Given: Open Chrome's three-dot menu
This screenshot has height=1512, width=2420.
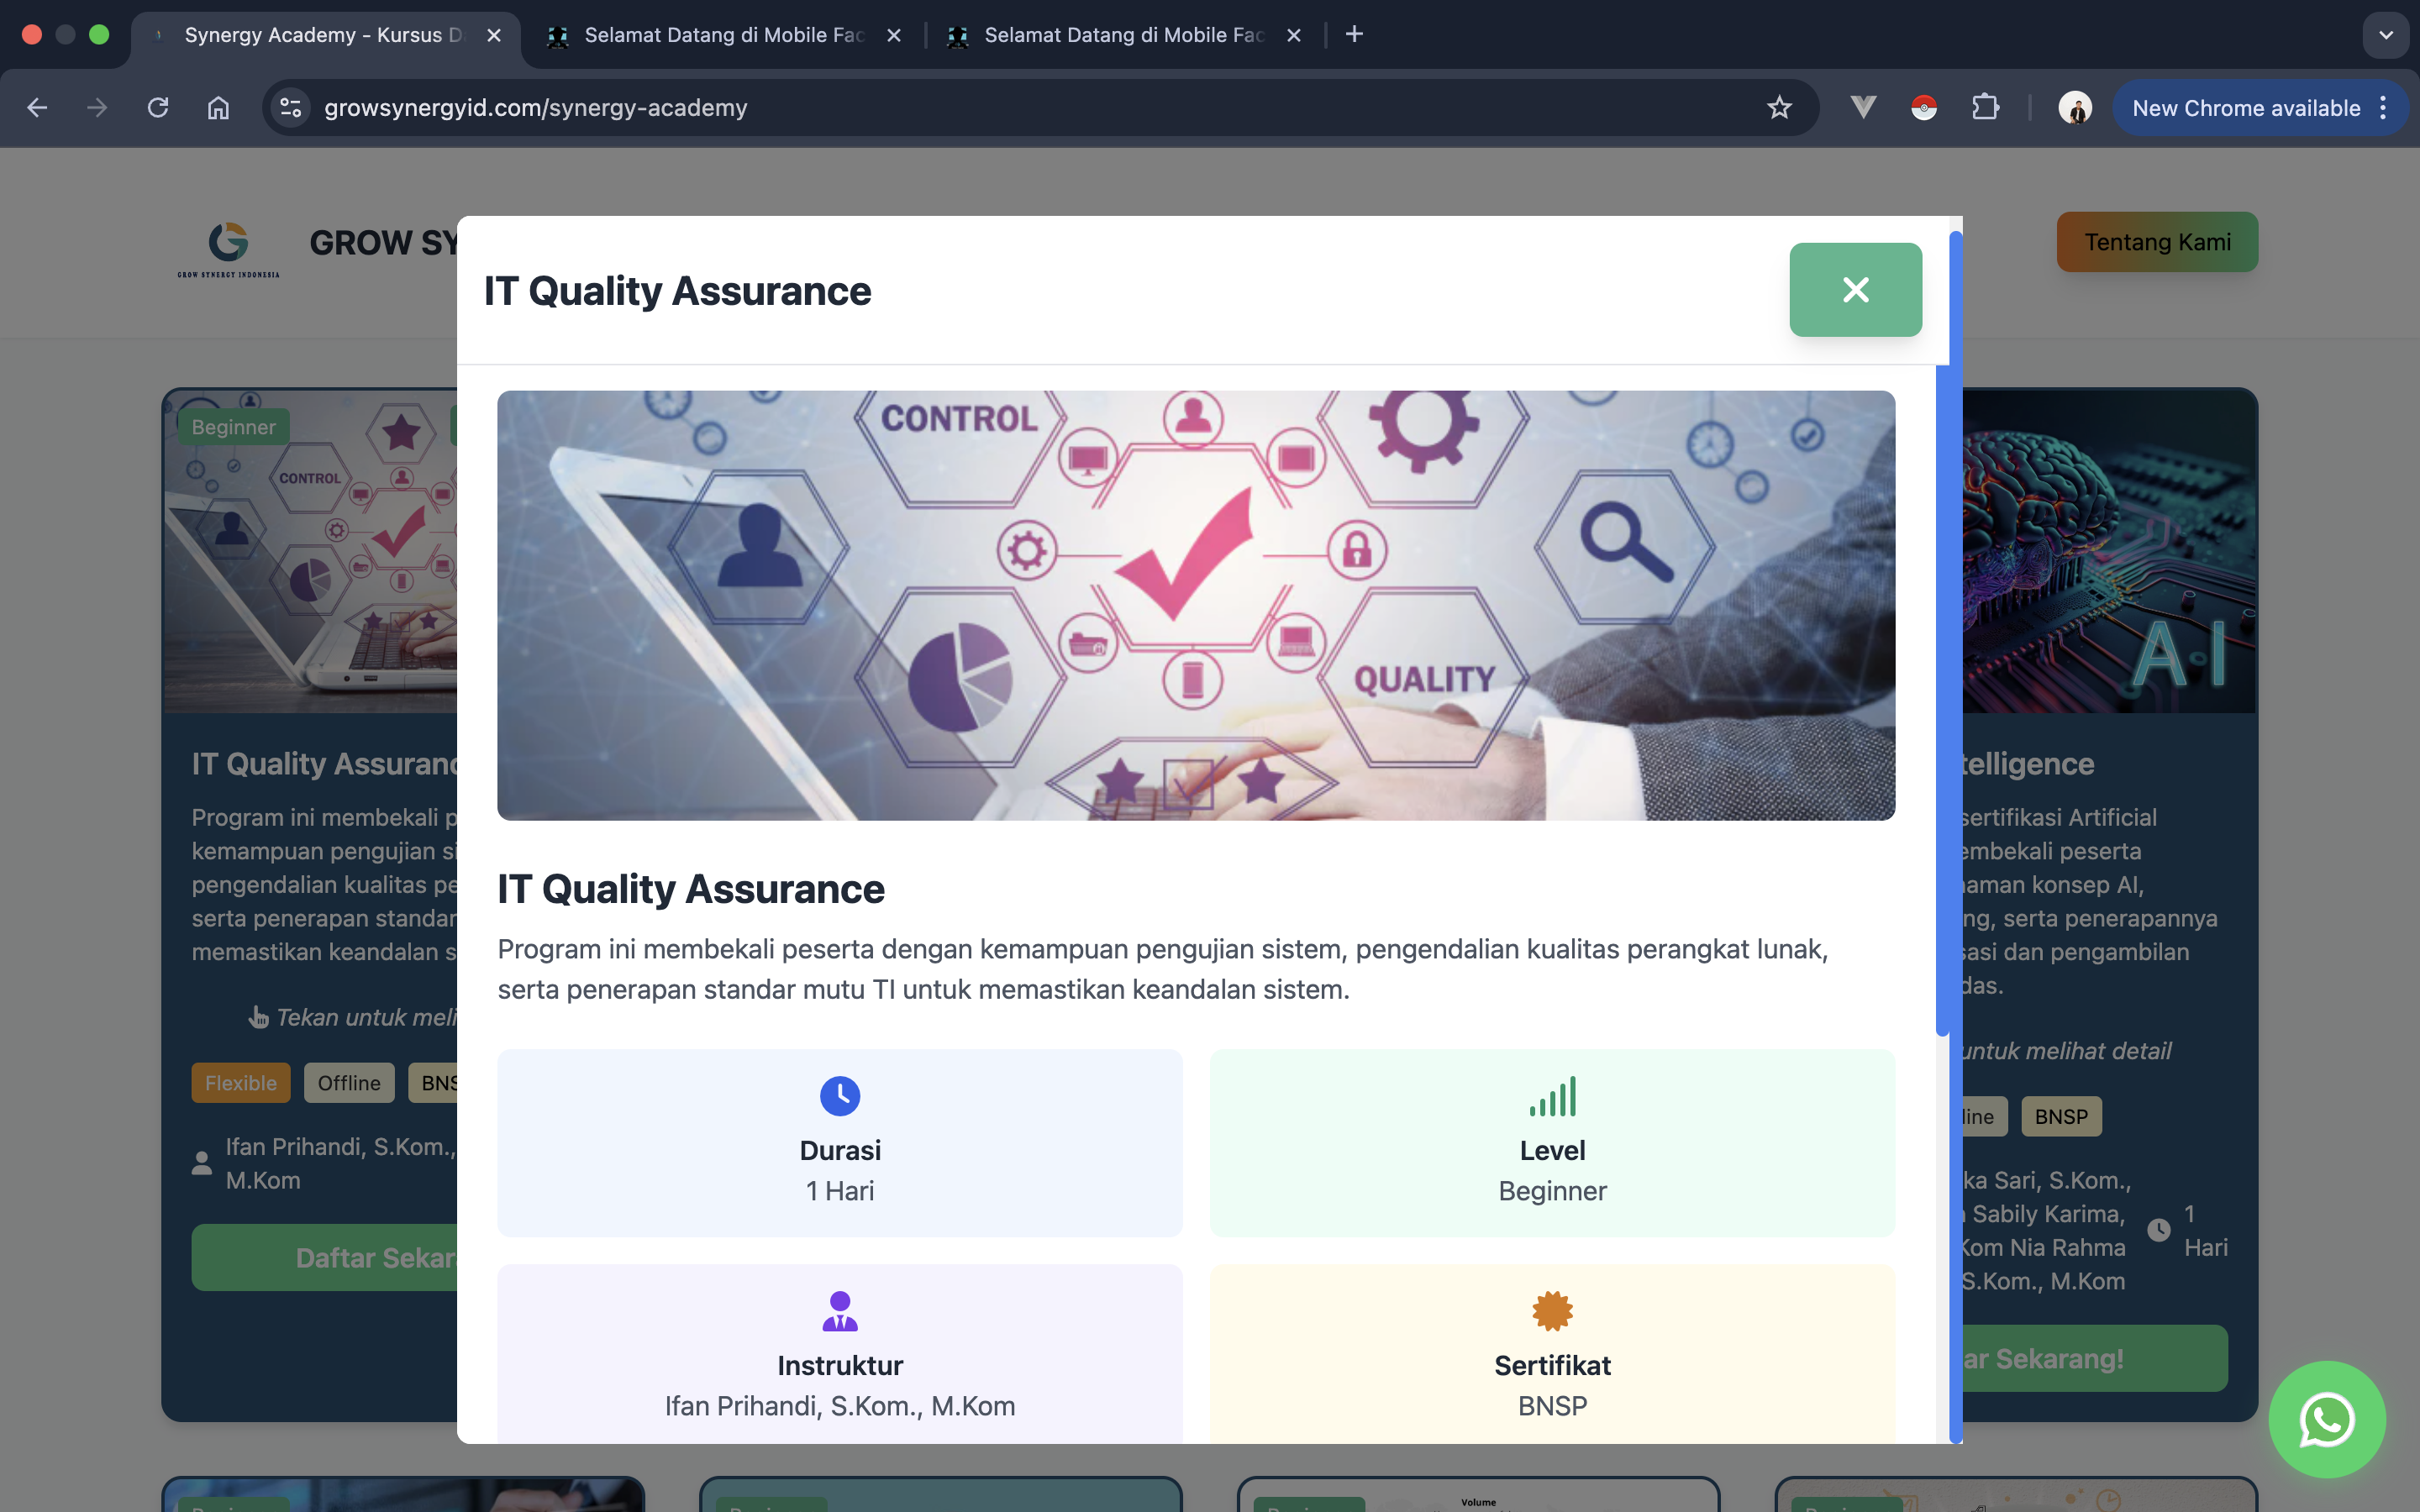Looking at the screenshot, I should click(2384, 107).
